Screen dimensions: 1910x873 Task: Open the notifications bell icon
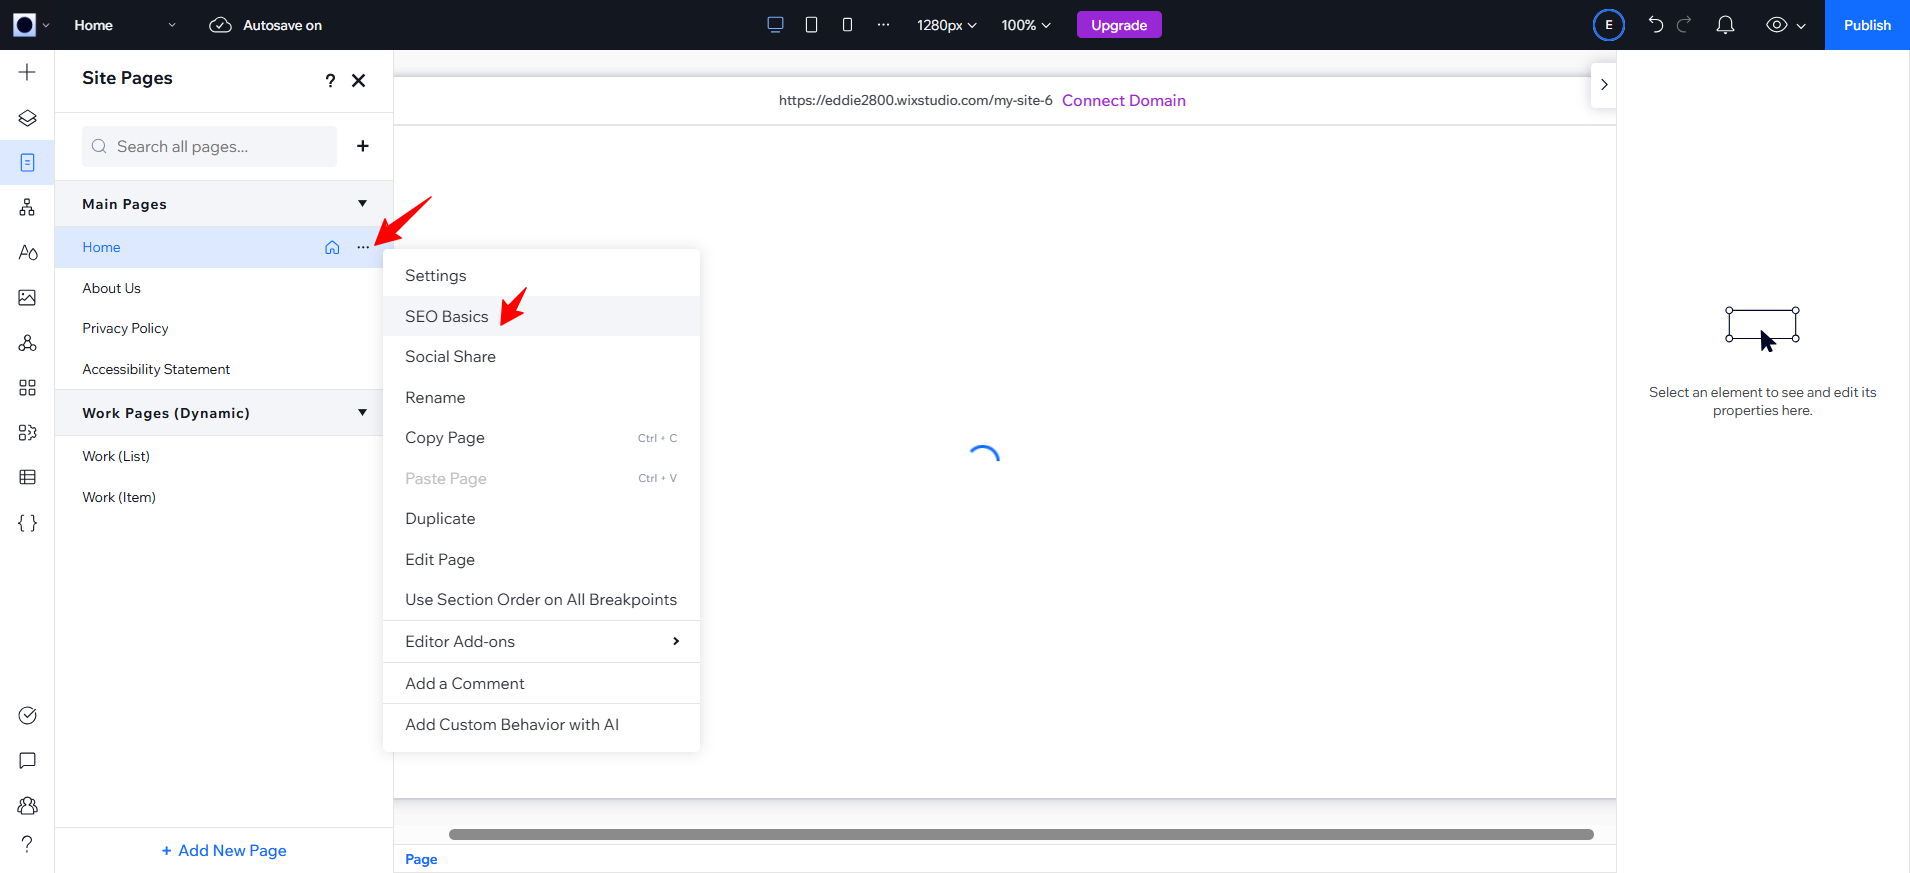coord(1725,25)
